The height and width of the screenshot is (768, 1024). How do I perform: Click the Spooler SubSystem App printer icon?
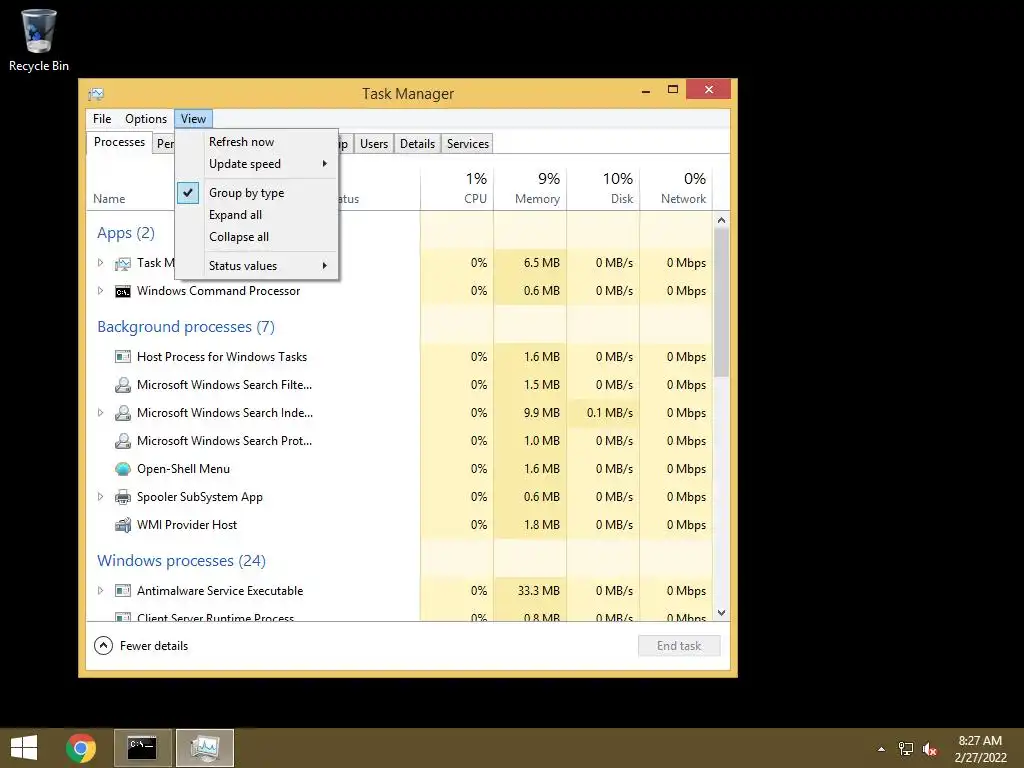tap(123, 497)
